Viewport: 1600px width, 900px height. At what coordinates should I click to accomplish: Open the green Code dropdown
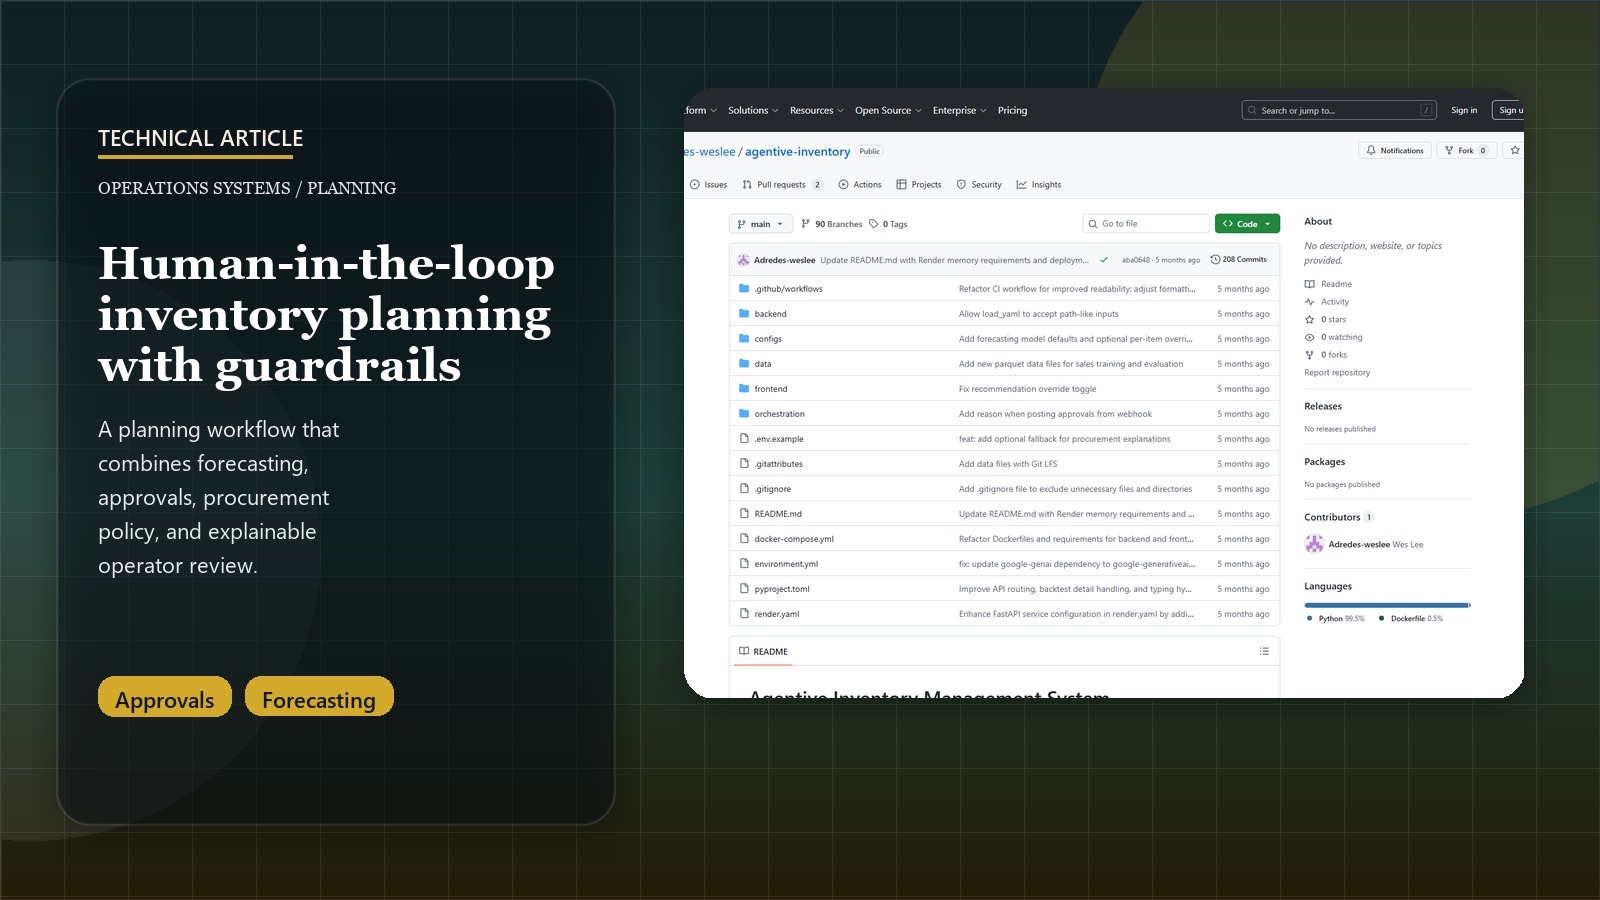tap(1246, 223)
